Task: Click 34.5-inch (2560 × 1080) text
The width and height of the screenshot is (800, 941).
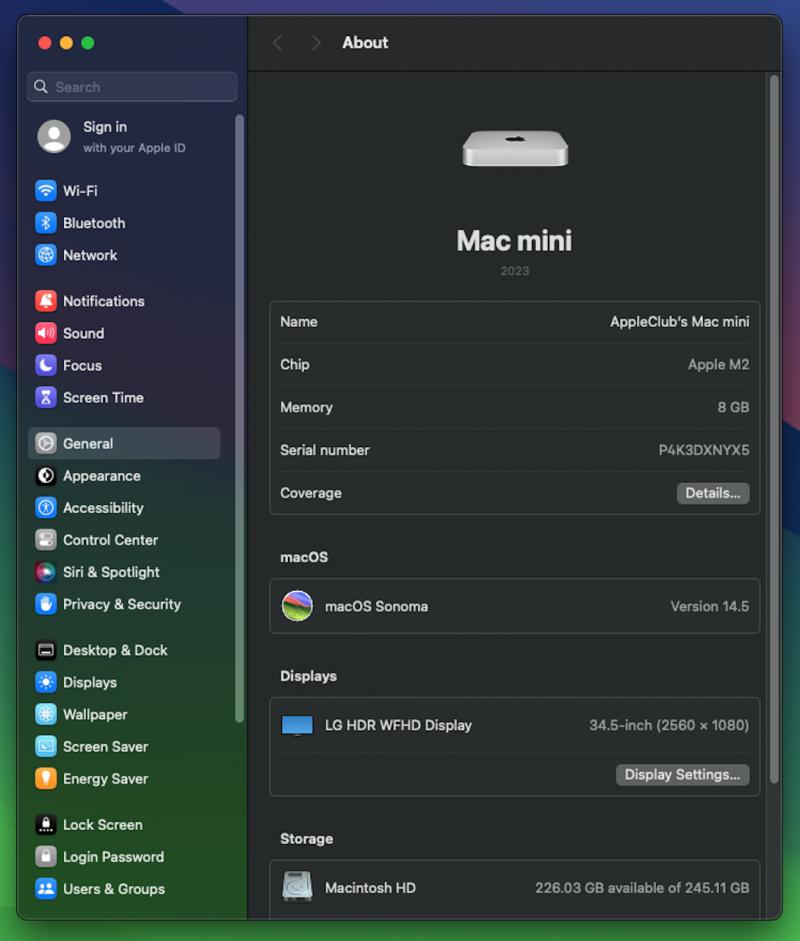Action: [669, 726]
